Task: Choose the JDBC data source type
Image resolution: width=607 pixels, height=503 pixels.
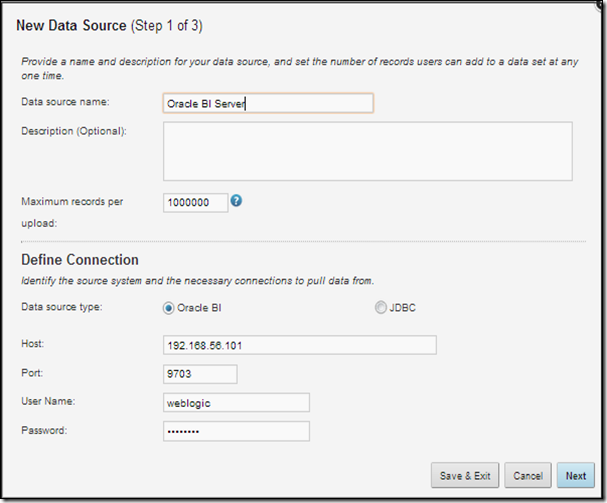Action: pyautogui.click(x=380, y=308)
